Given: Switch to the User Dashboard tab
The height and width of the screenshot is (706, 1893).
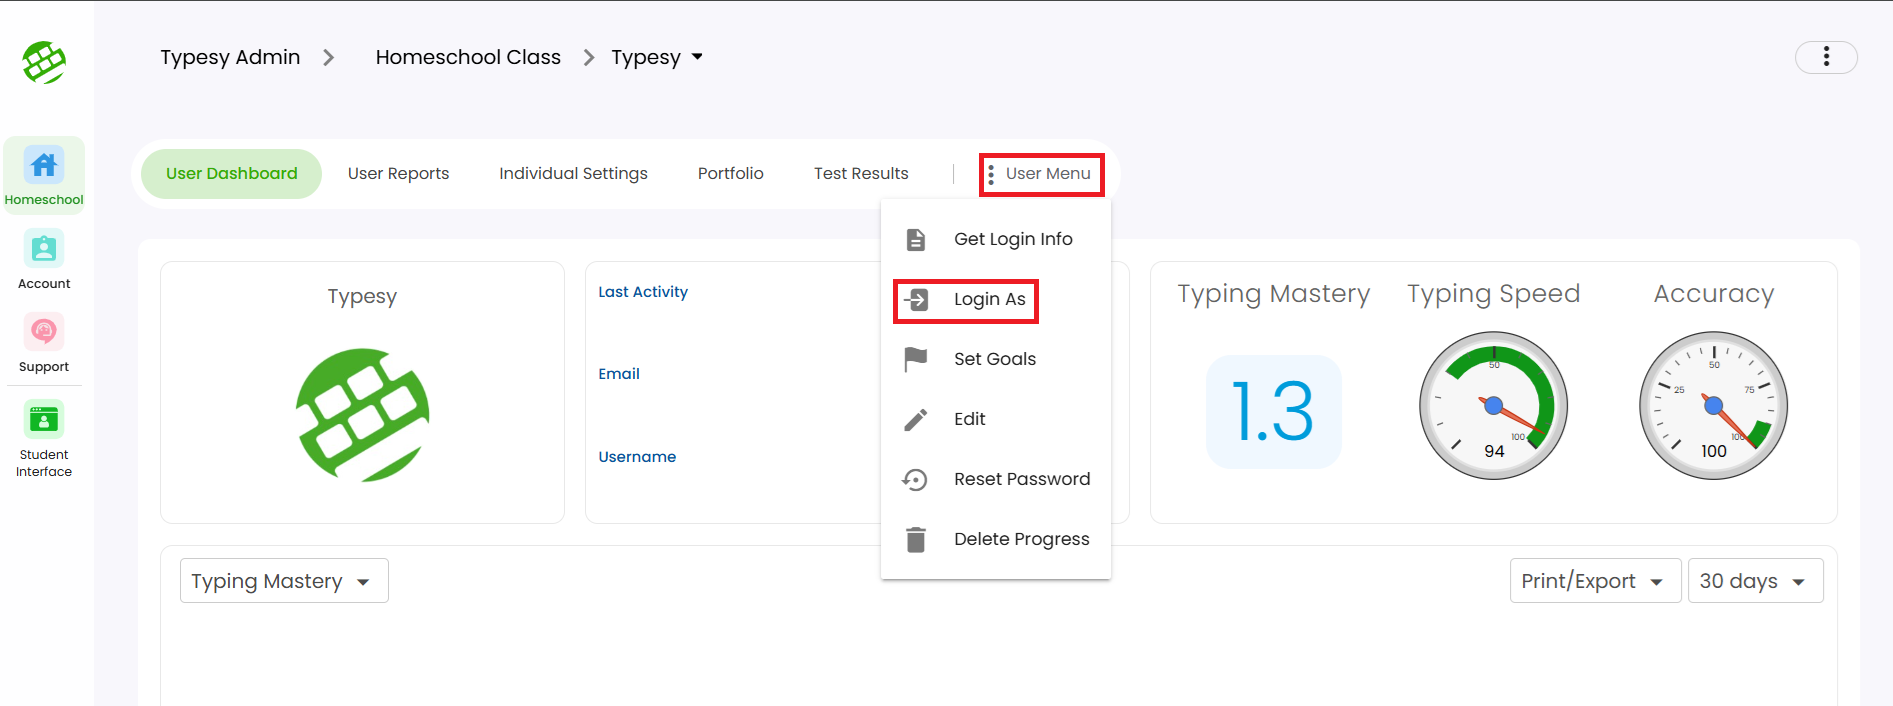Looking at the screenshot, I should pyautogui.click(x=231, y=174).
